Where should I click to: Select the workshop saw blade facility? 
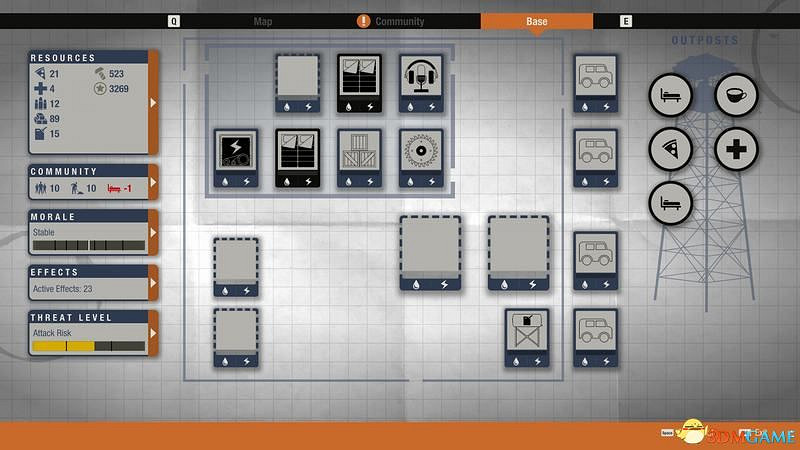point(421,152)
